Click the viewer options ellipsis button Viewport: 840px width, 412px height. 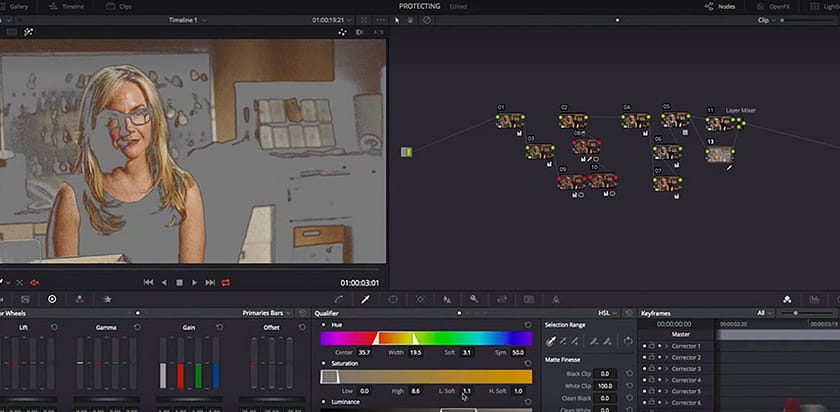pos(380,20)
